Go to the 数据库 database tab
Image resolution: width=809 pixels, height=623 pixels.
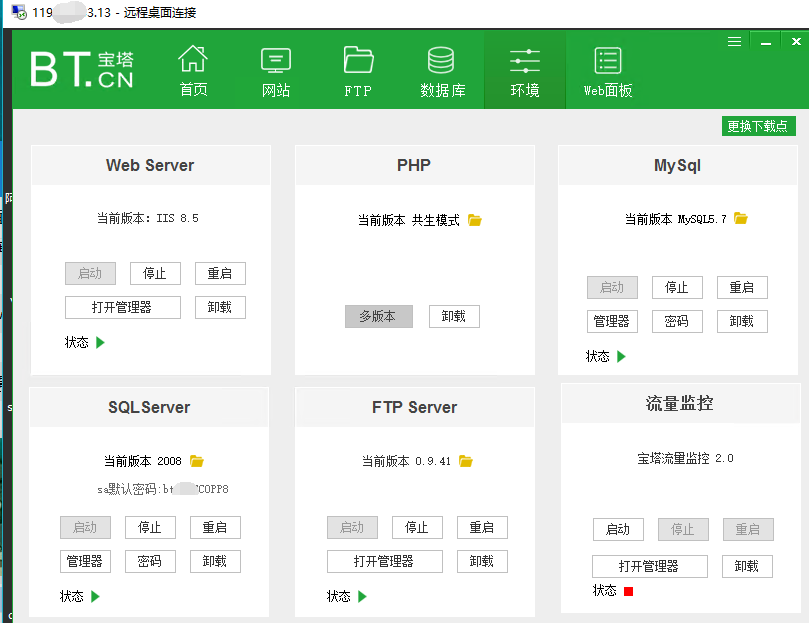pyautogui.click(x=442, y=71)
